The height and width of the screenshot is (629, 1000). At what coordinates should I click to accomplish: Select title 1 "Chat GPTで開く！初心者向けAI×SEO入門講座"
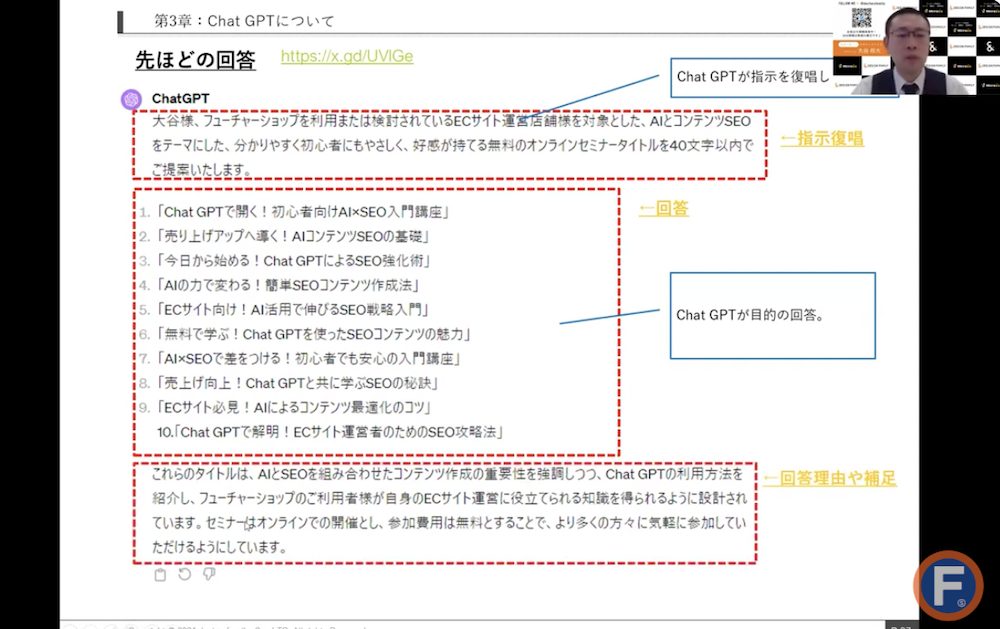(303, 212)
